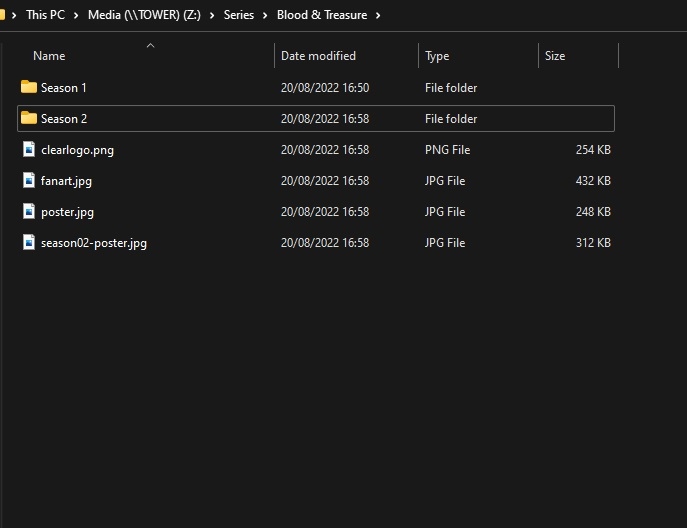This screenshot has width=687, height=528.
Task: Go to Series breadcrumb folder
Action: point(239,15)
